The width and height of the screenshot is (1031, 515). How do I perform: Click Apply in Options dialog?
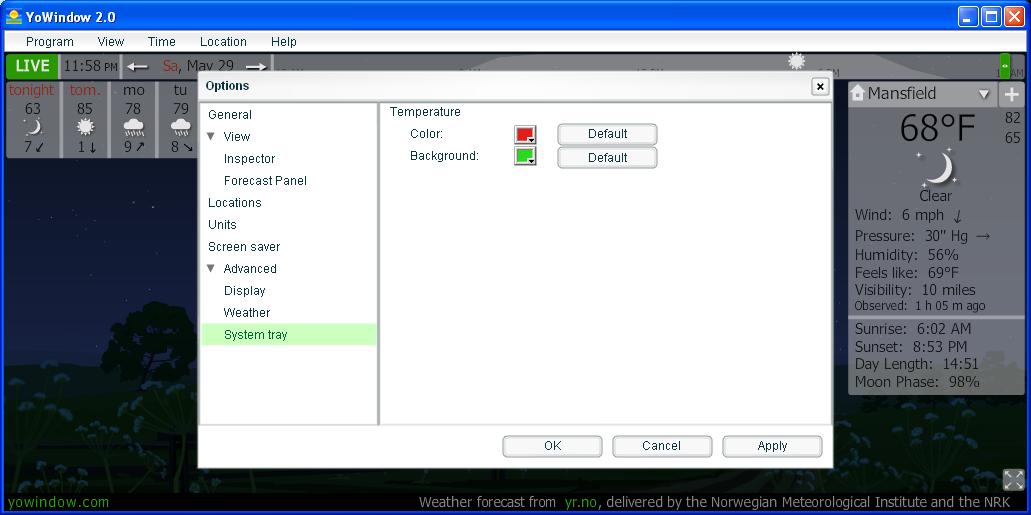pyautogui.click(x=772, y=446)
